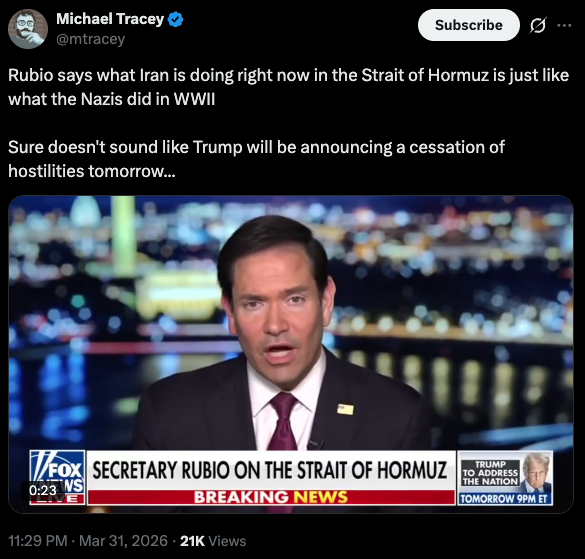Click the blue verified checkmark badge
Screen dimensions: 585x559
(x=175, y=19)
